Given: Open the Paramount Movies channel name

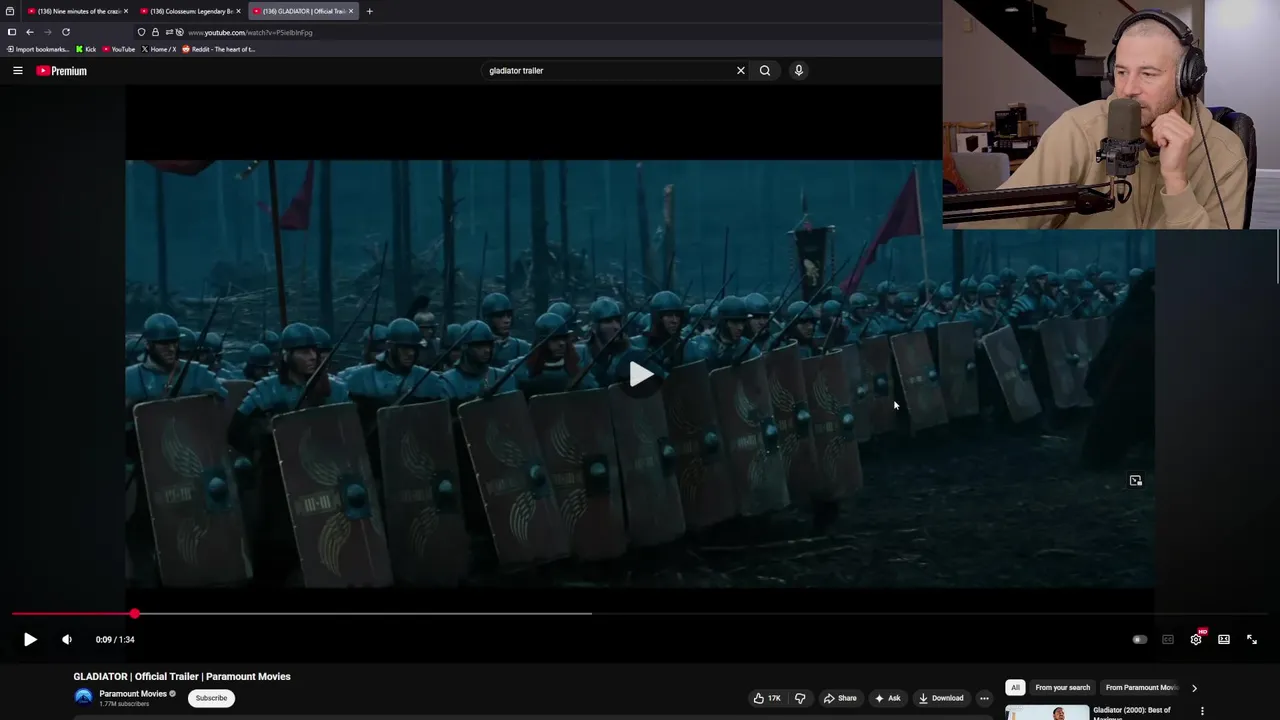Looking at the screenshot, I should 133,694.
